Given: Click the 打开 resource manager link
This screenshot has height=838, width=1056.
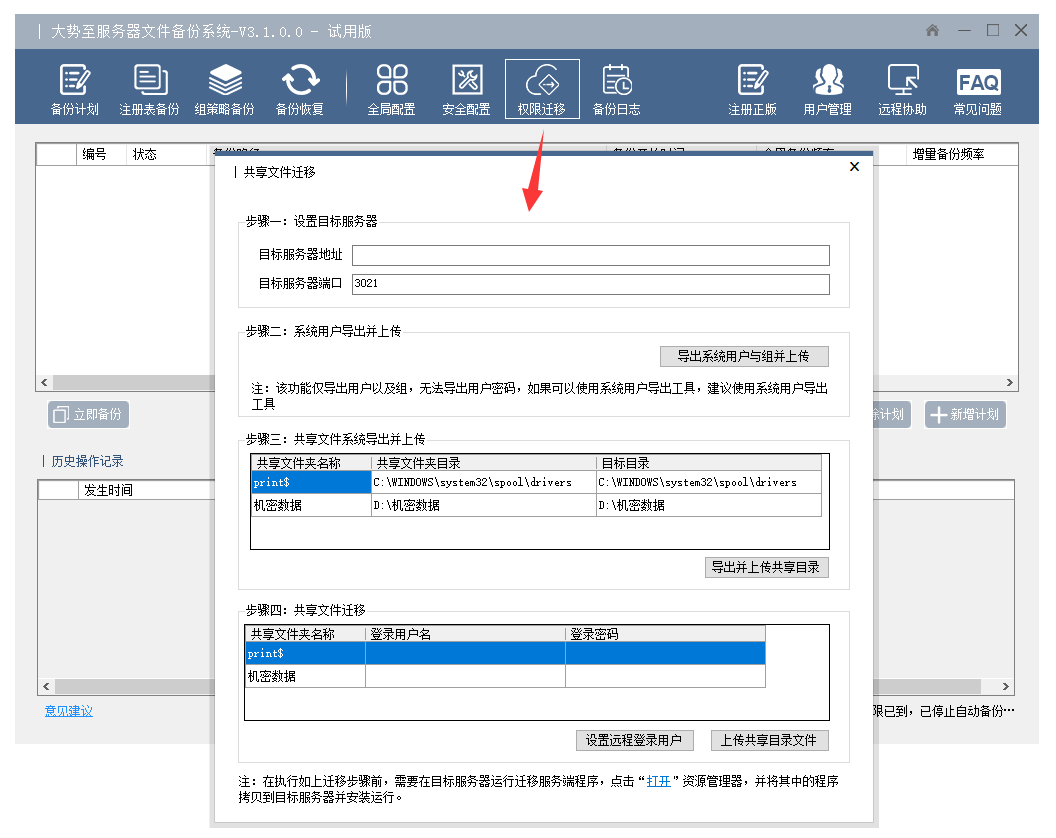Looking at the screenshot, I should [x=658, y=781].
